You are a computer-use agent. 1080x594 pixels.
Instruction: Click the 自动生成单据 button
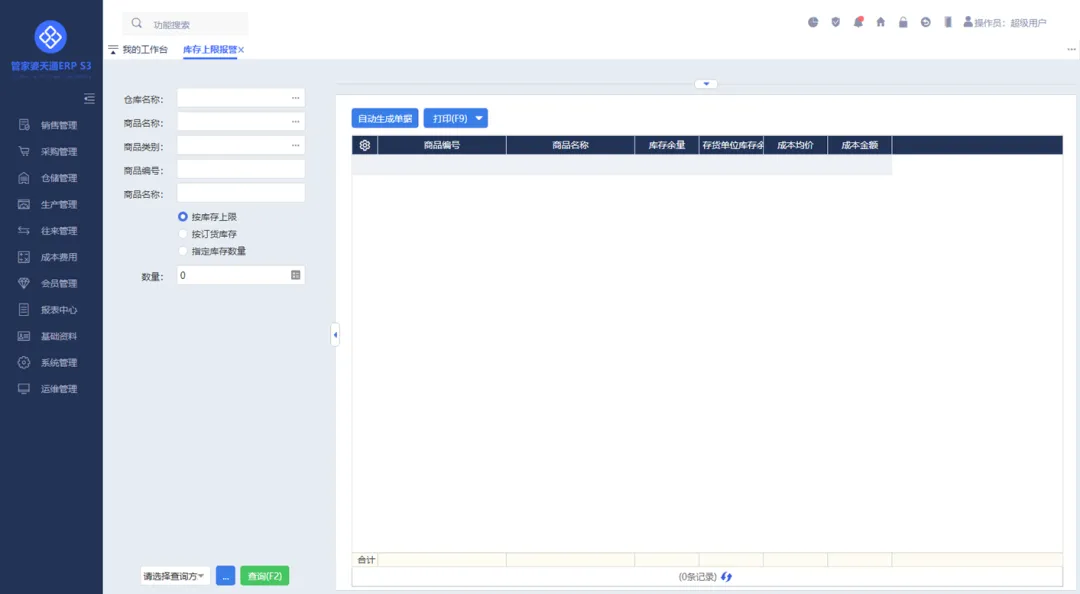tap(385, 118)
